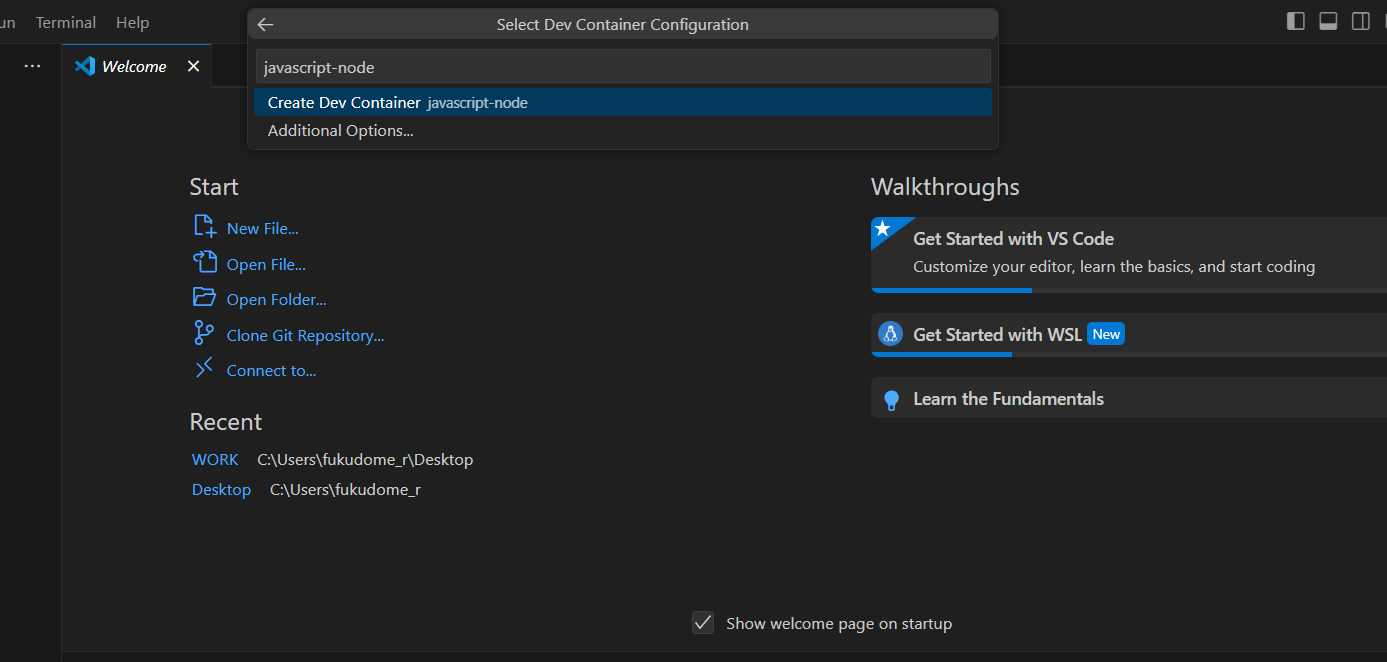Select the Clone Git Repository icon
The width and height of the screenshot is (1387, 662).
[x=203, y=334]
